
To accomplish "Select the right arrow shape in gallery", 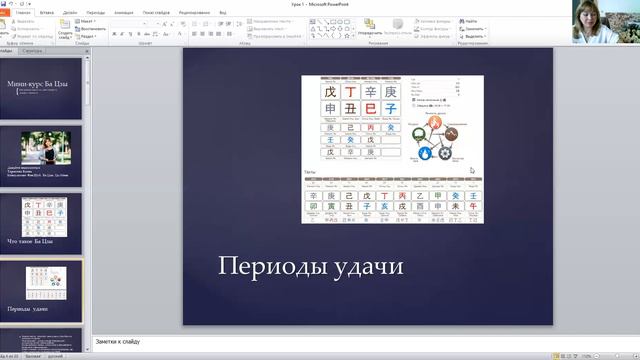I will [x=333, y=29].
